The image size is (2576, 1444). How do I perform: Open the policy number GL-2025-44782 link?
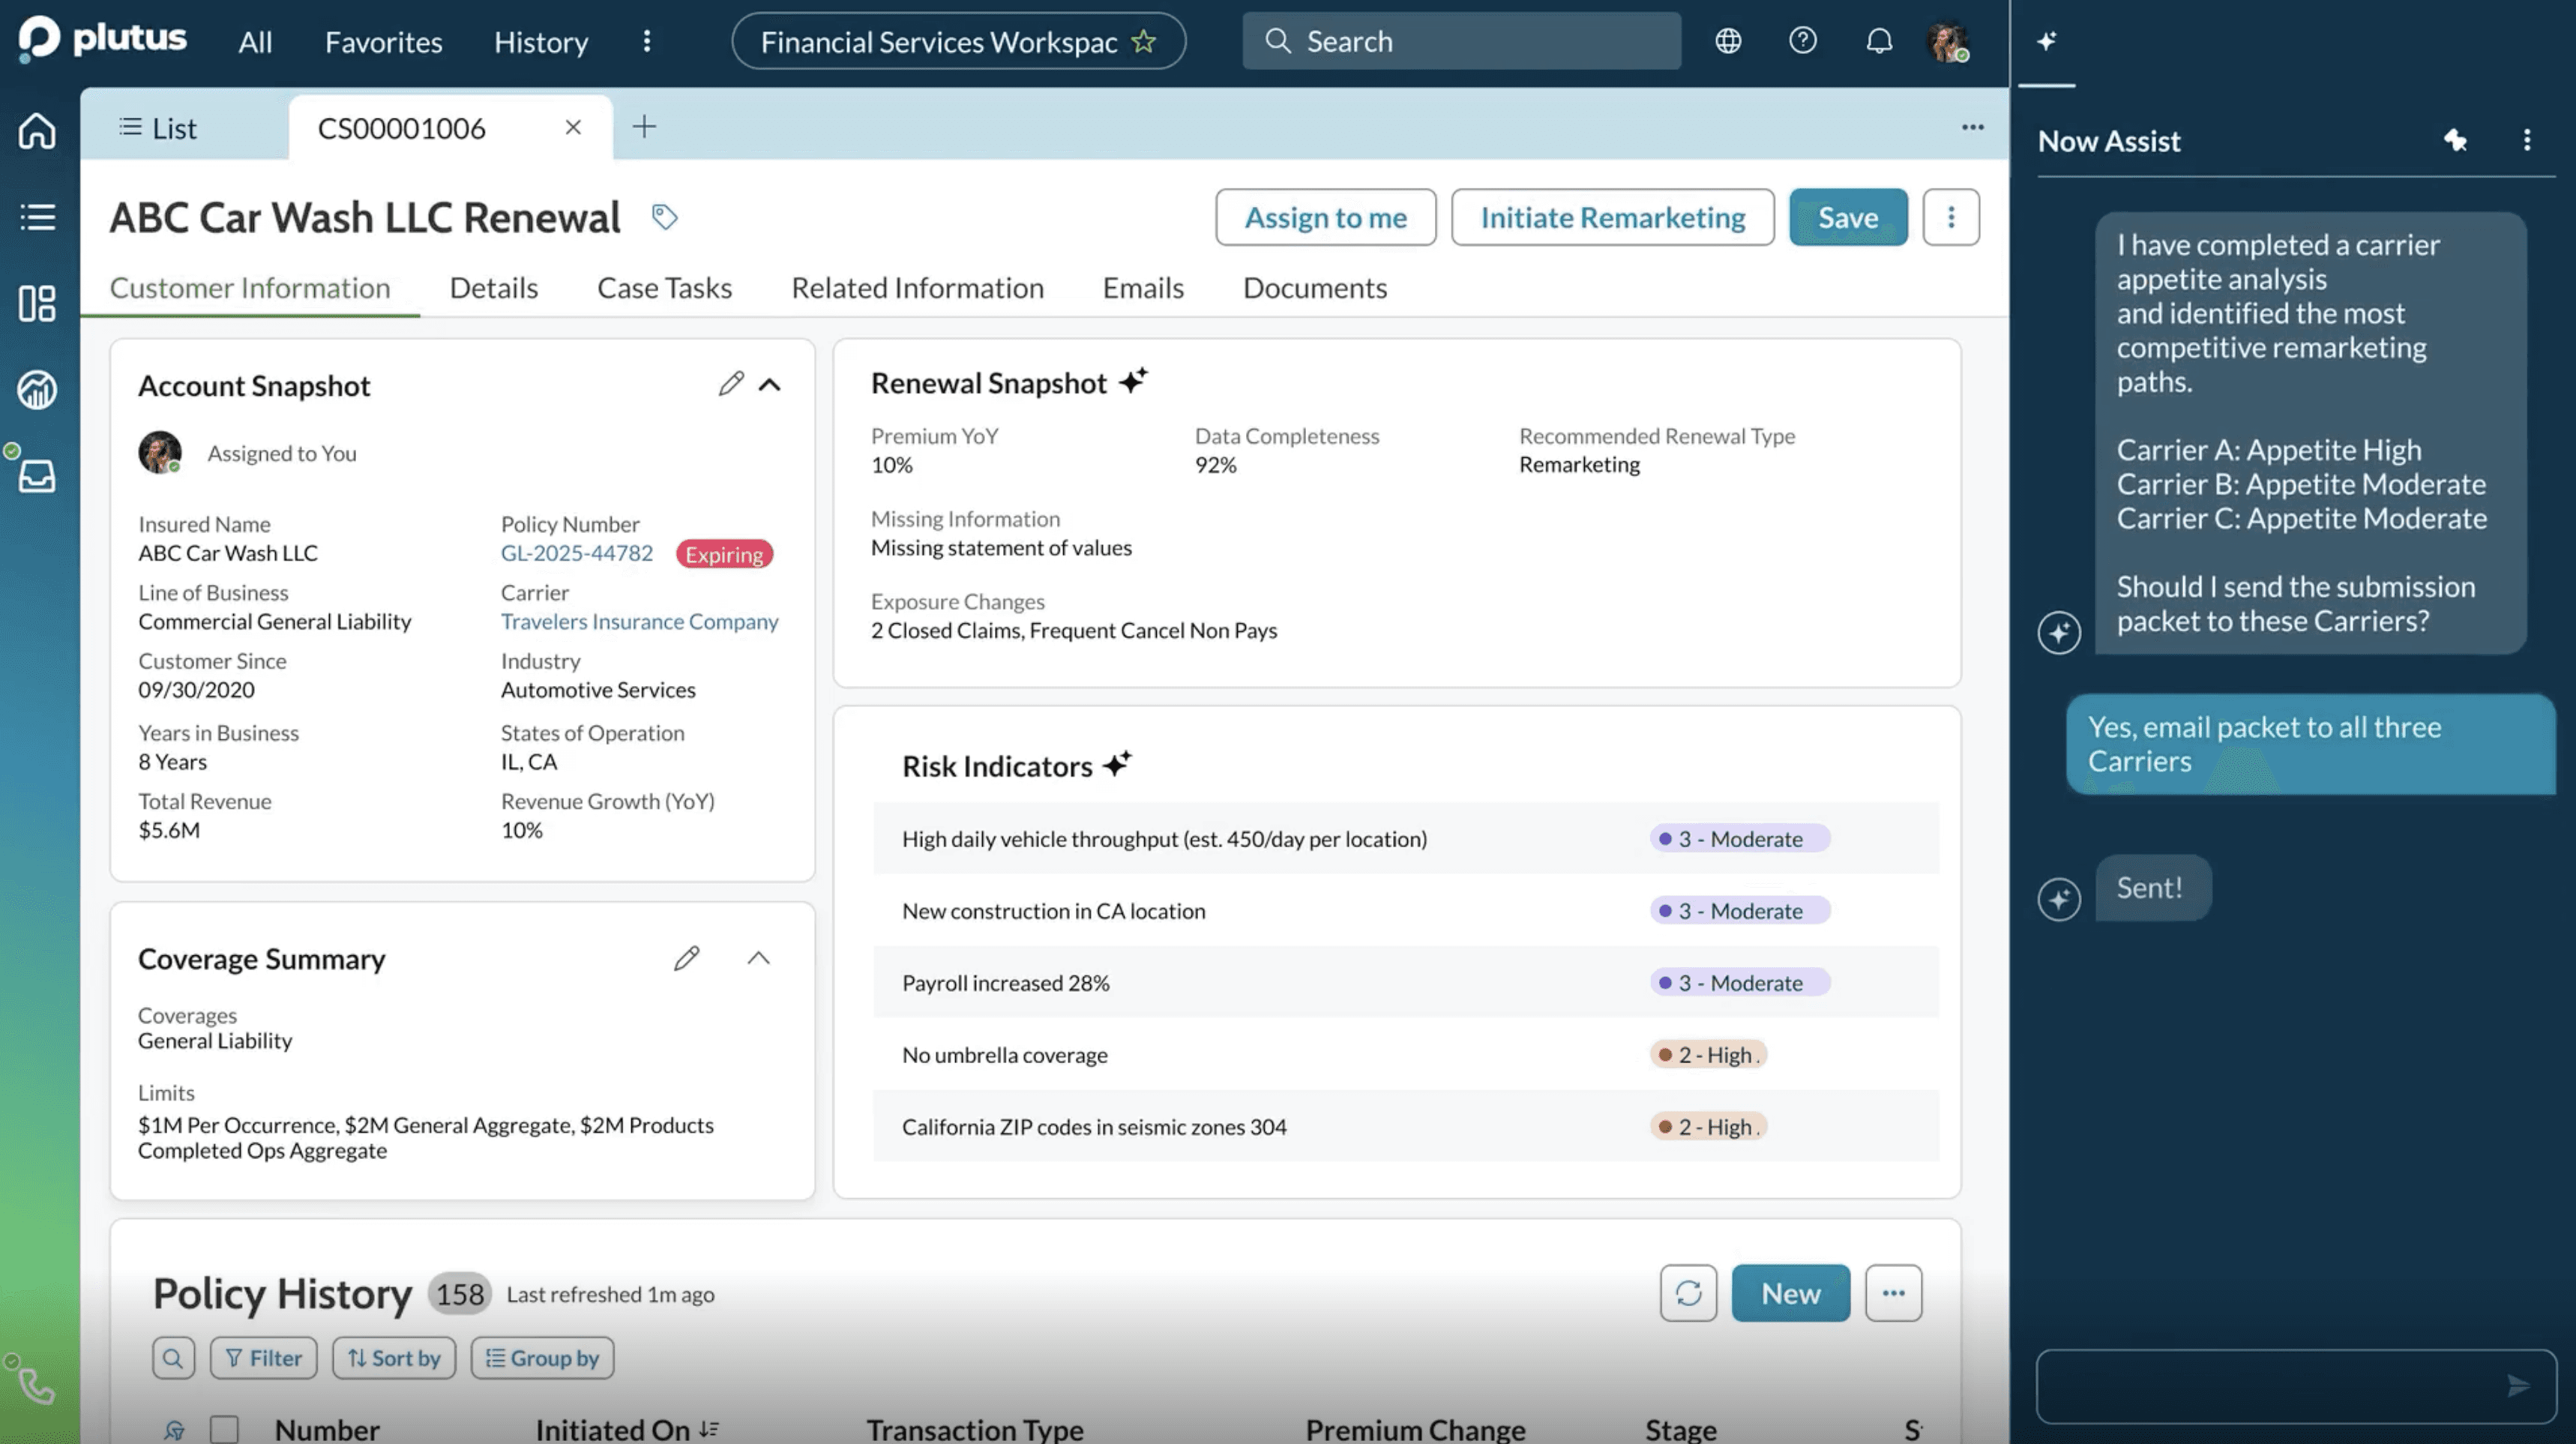tap(576, 553)
